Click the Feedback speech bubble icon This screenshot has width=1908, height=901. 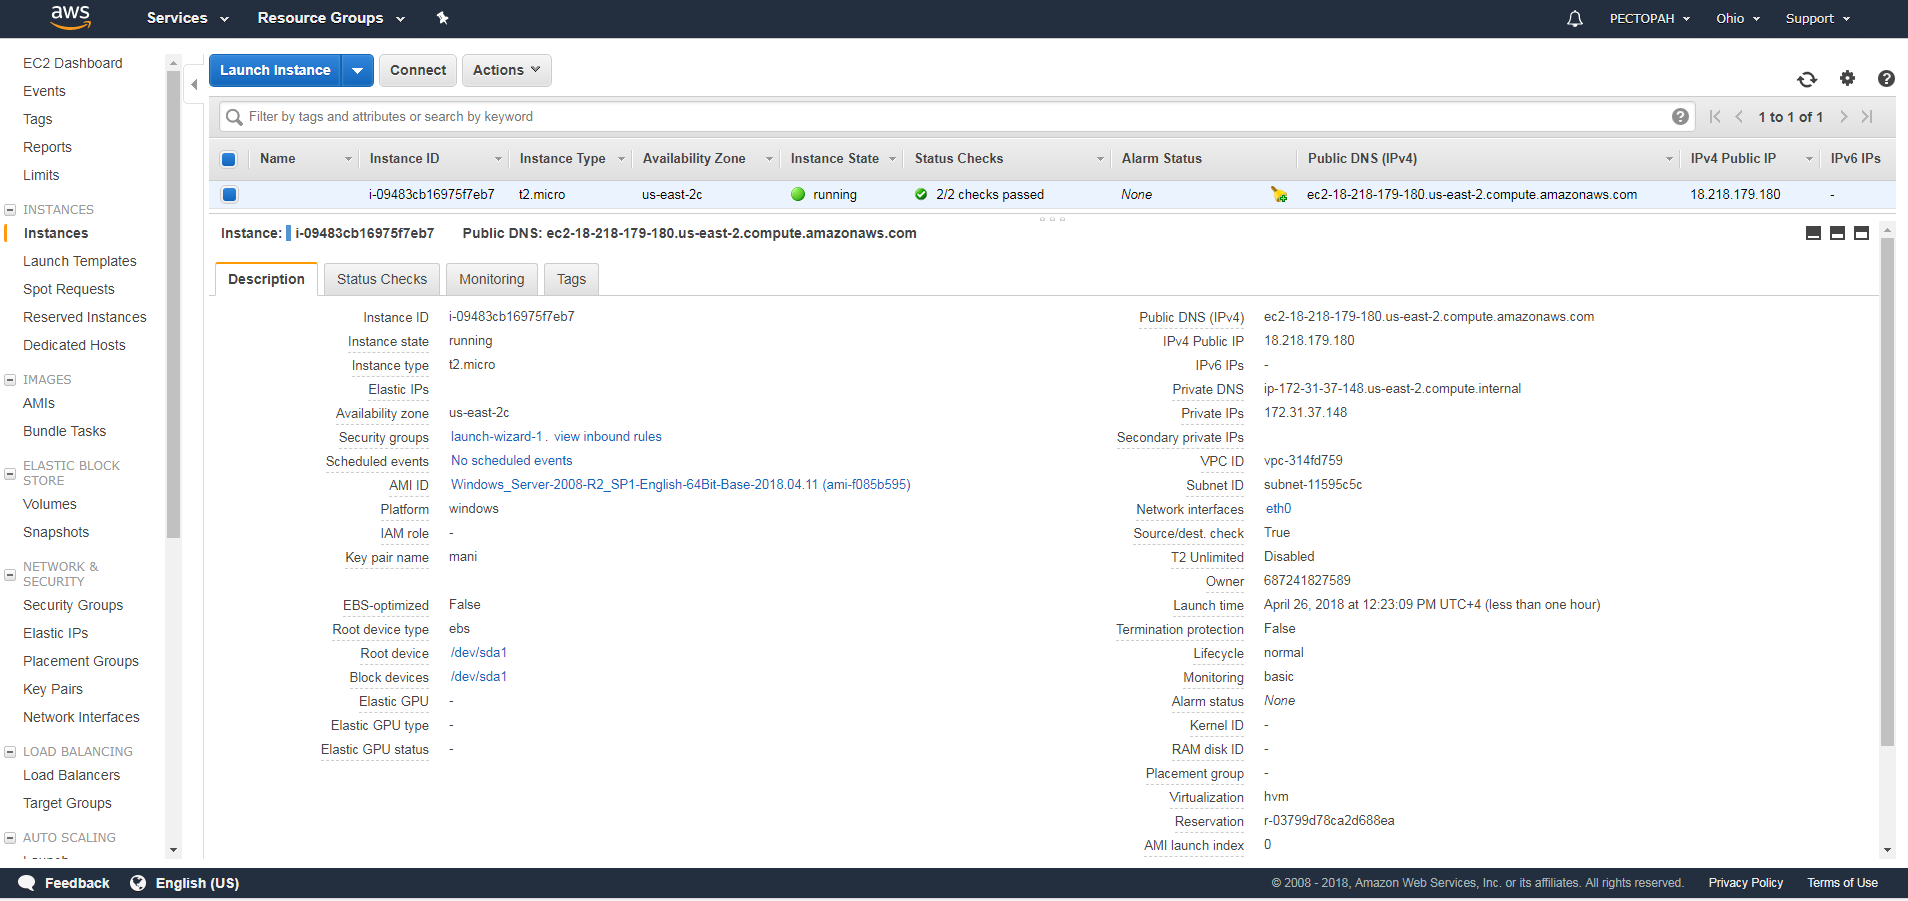(27, 883)
